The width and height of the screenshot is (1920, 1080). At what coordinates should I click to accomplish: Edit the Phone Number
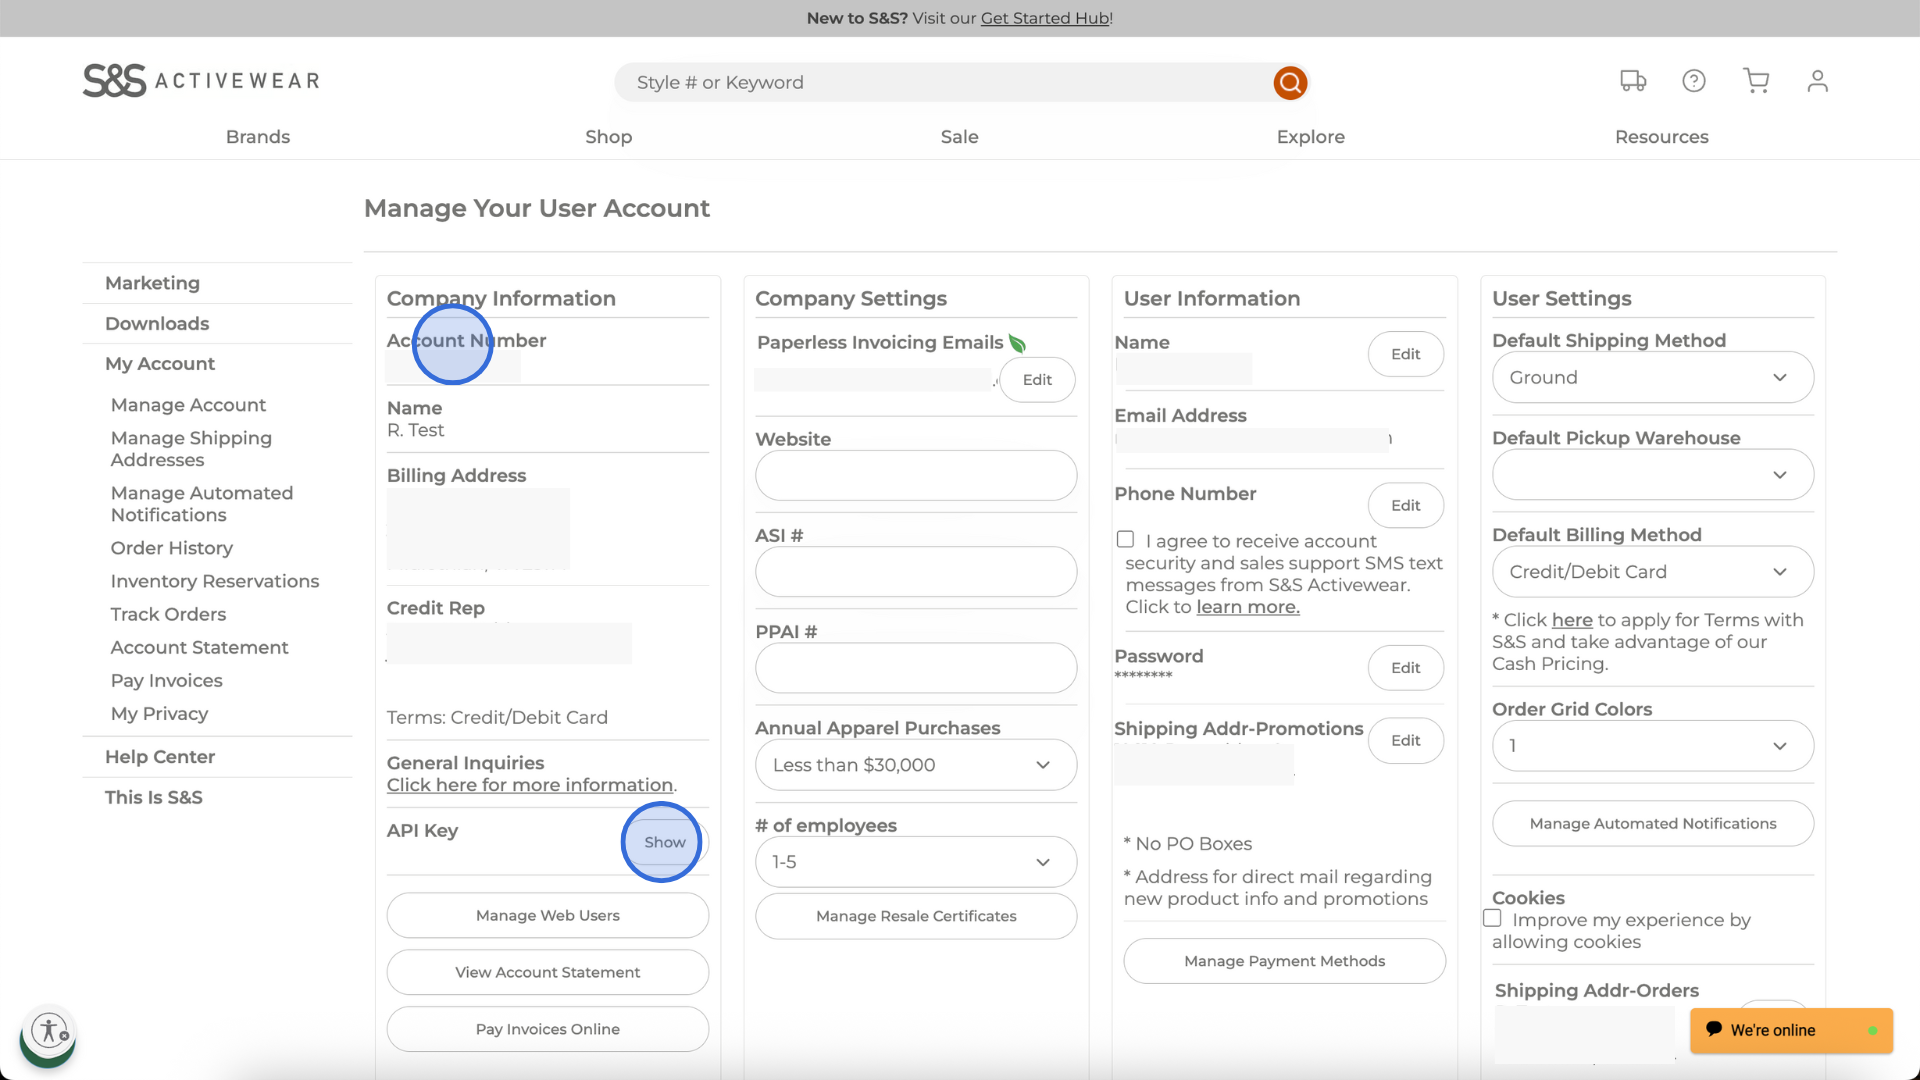1405,505
